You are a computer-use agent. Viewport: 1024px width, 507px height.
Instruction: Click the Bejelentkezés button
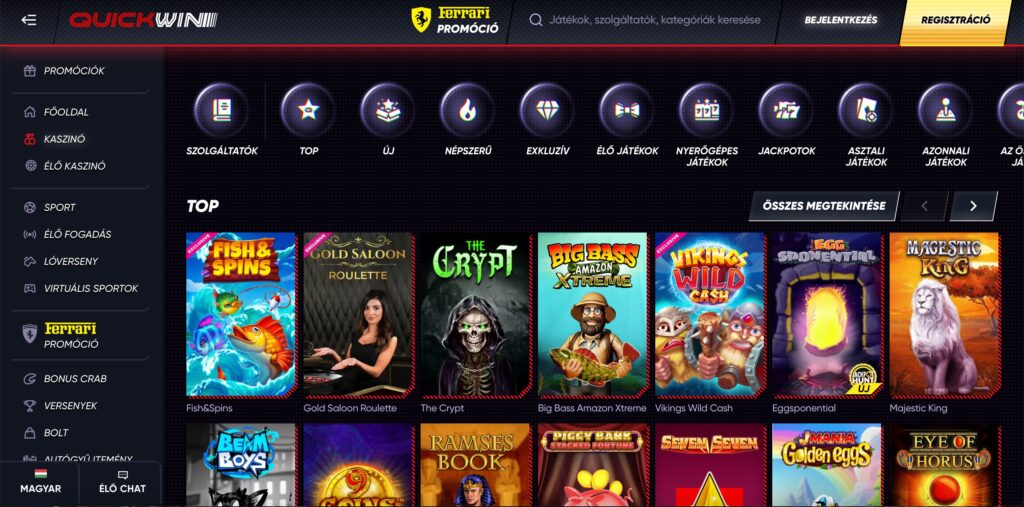pos(840,20)
